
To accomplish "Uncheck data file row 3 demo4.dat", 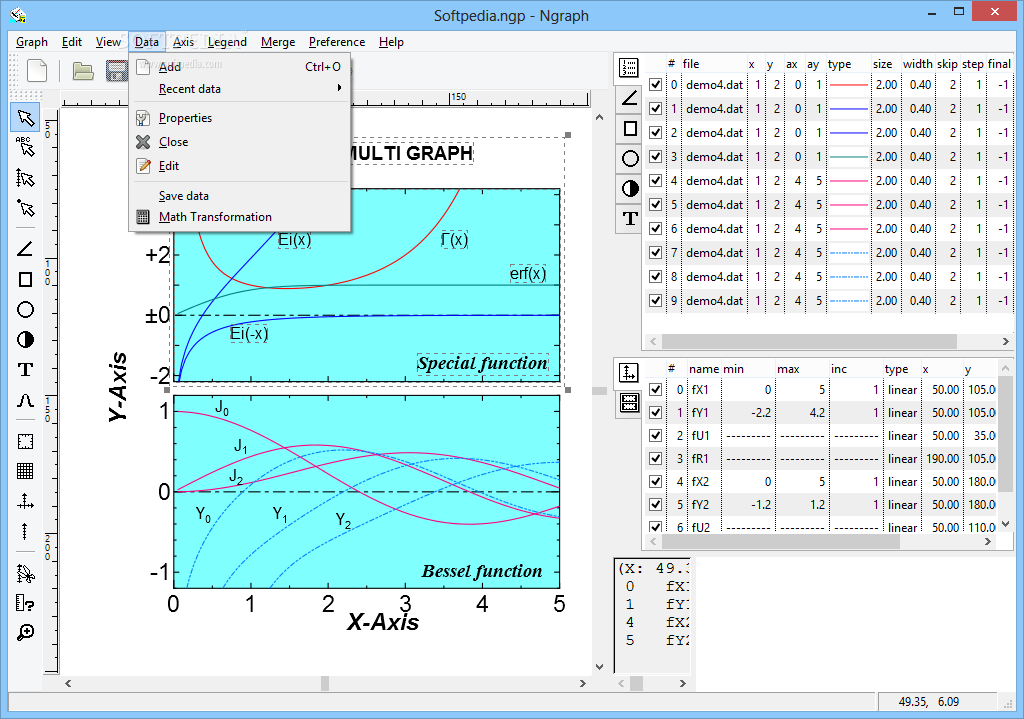I will pos(655,156).
